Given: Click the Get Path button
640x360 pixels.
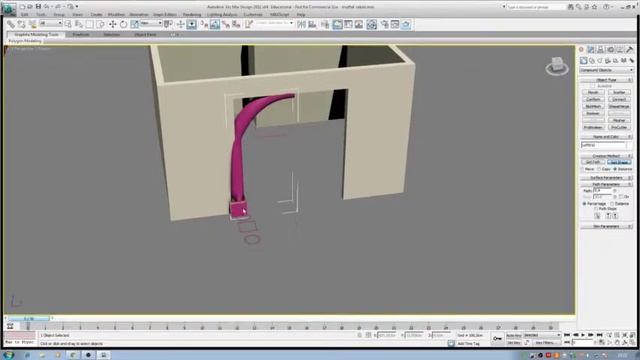Looking at the screenshot, I should pos(593,162).
